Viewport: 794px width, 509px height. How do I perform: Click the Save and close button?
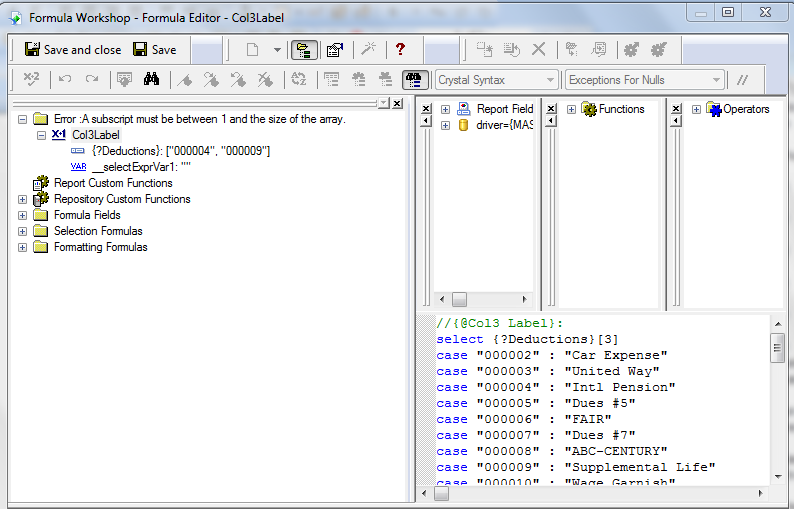(x=73, y=50)
